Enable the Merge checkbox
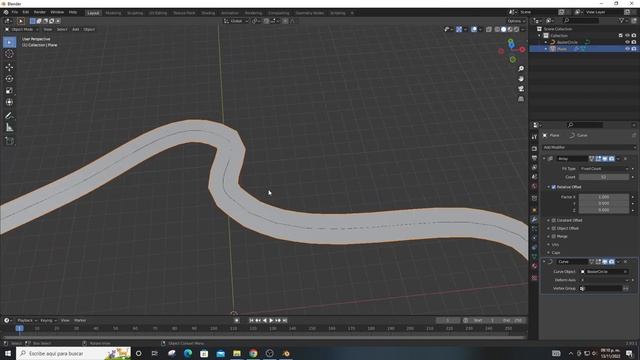 554,236
